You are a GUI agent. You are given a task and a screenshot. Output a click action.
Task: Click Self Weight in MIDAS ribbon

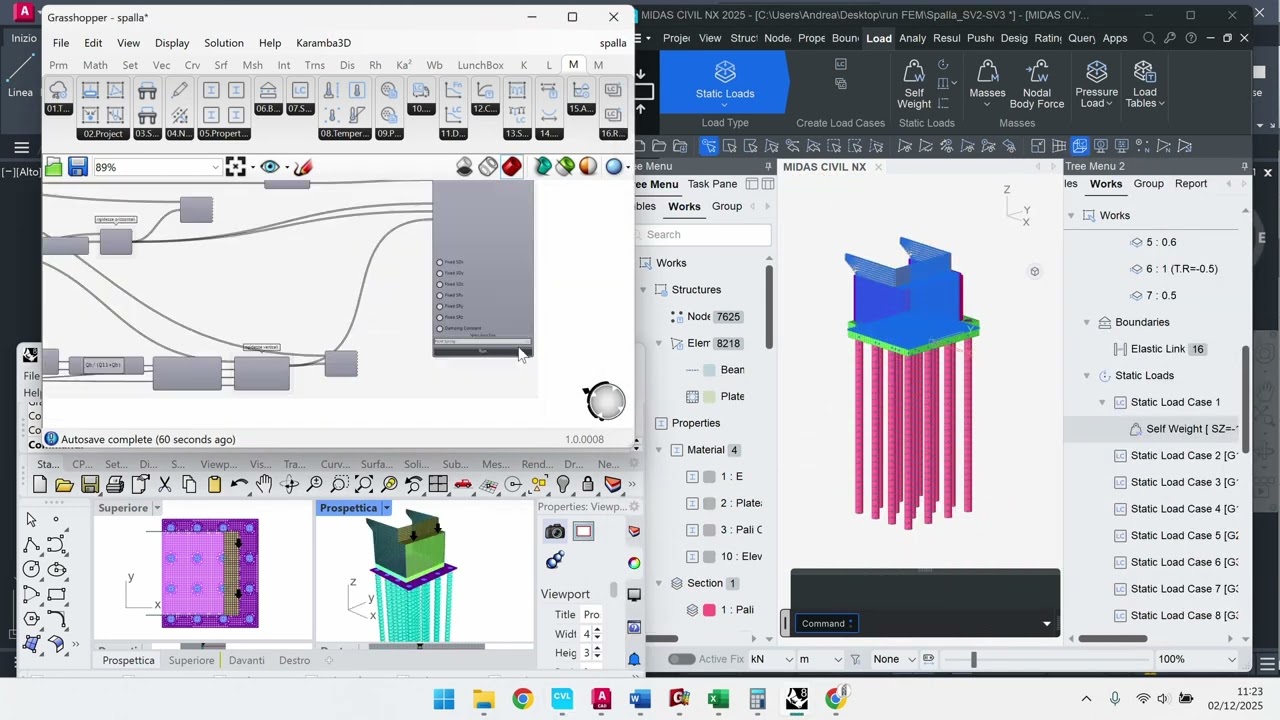coord(914,85)
